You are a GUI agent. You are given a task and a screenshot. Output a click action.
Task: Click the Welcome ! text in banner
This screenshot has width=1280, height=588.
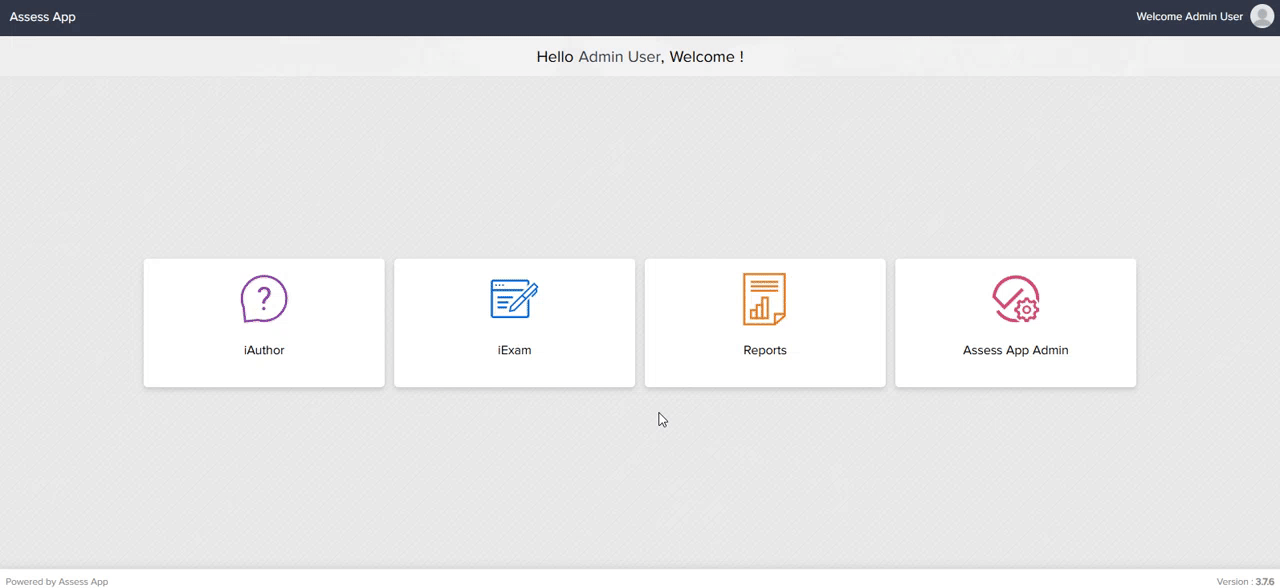[706, 57]
